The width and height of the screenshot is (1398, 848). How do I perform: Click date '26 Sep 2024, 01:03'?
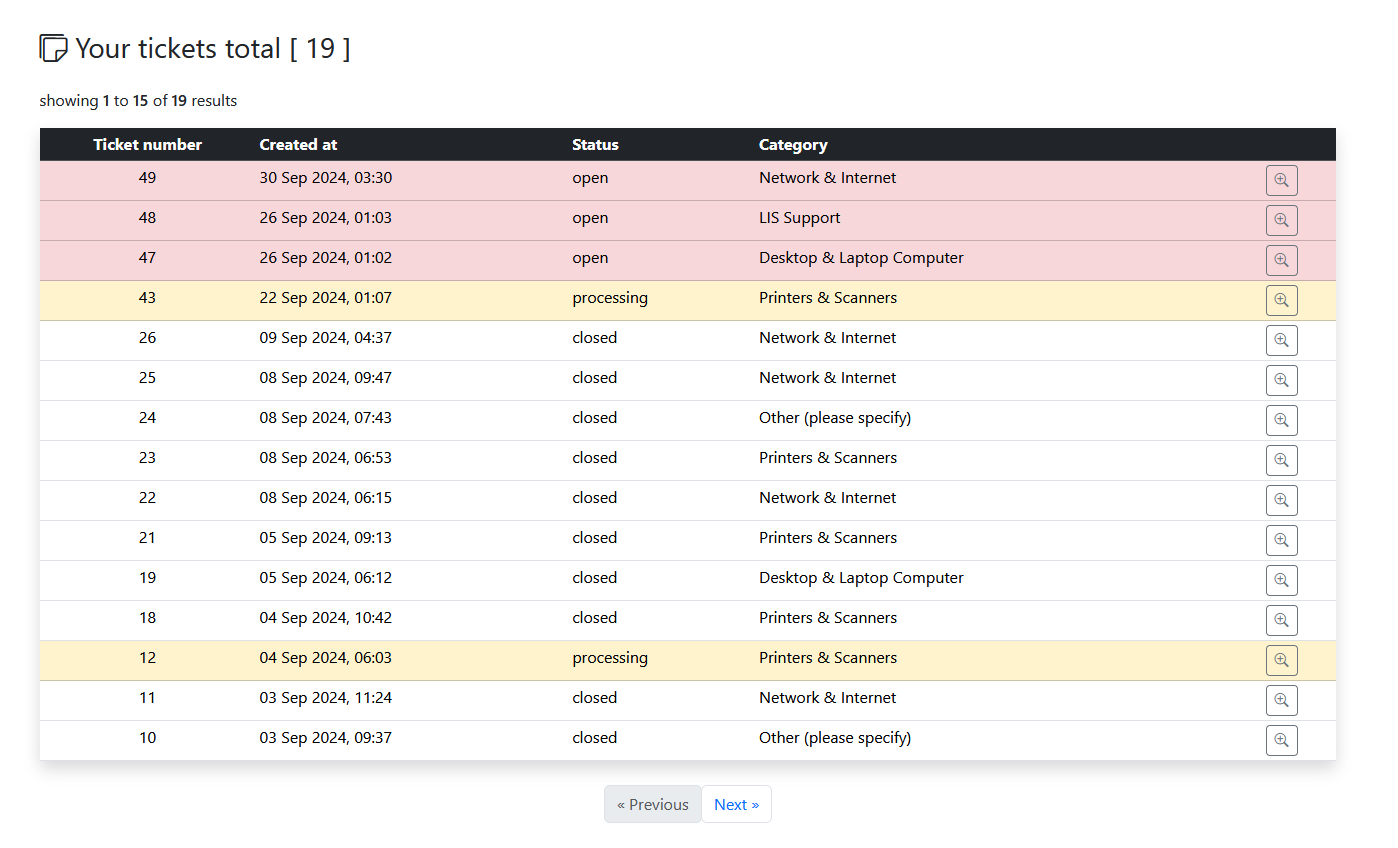point(326,218)
